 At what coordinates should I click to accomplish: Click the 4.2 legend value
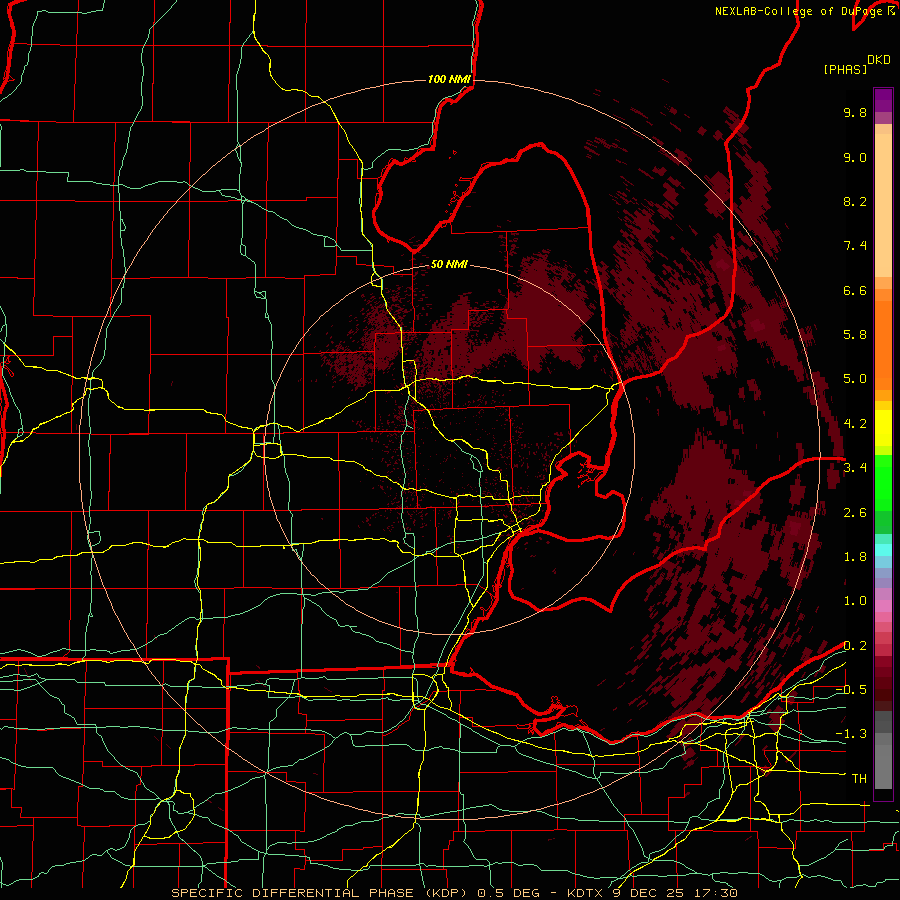click(855, 424)
